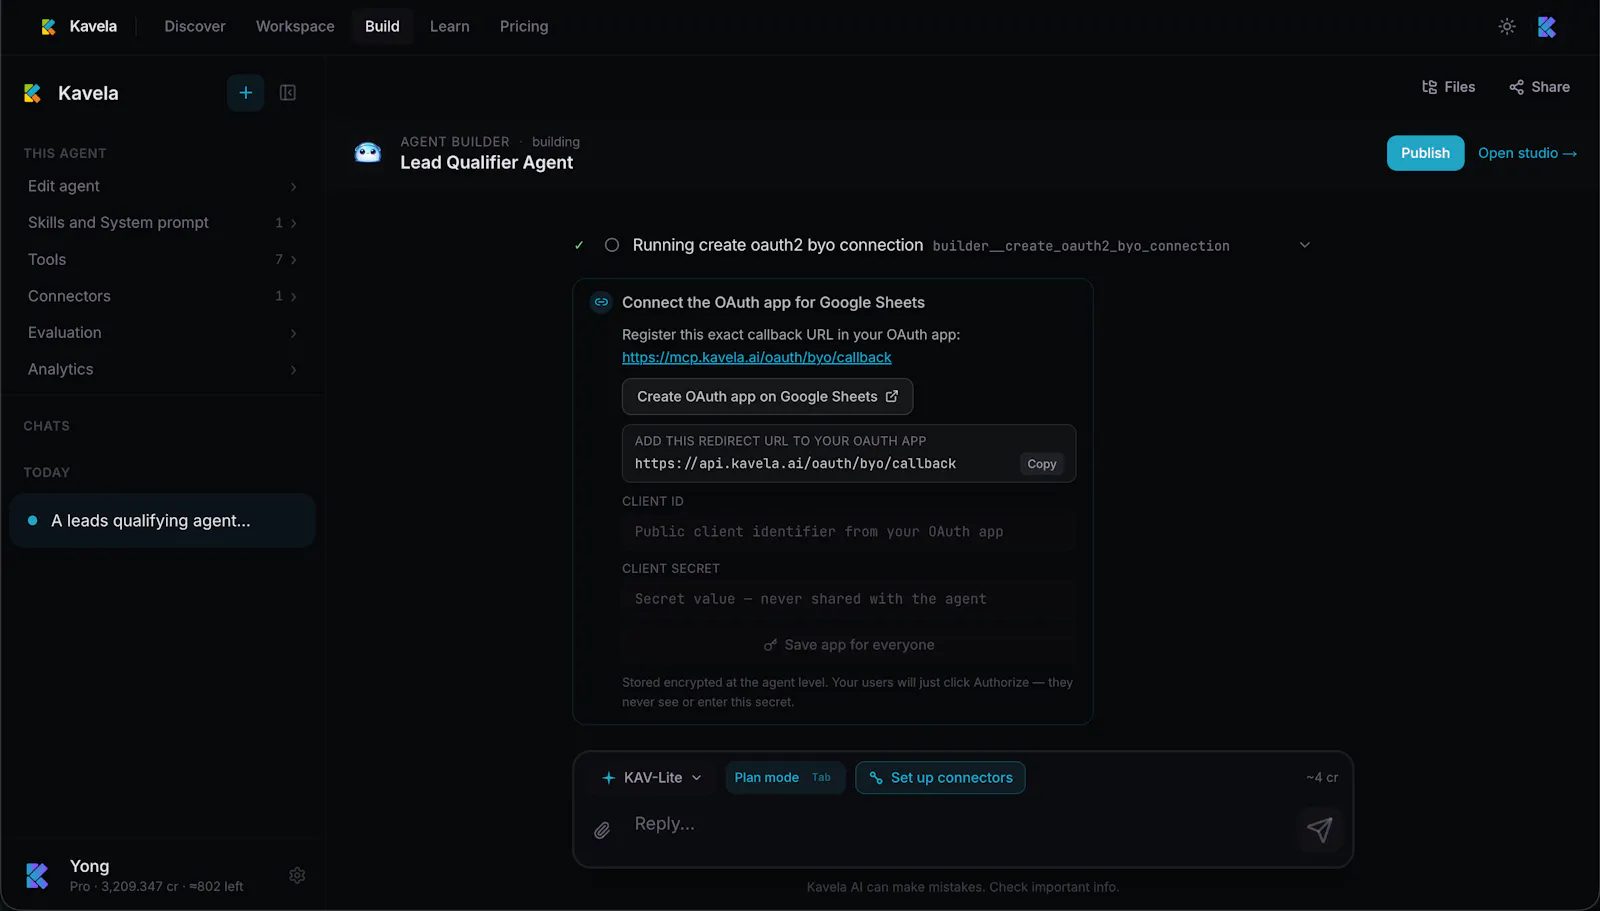Viewport: 1600px width, 911px height.
Task: Open the Pricing tab
Action: point(524,27)
